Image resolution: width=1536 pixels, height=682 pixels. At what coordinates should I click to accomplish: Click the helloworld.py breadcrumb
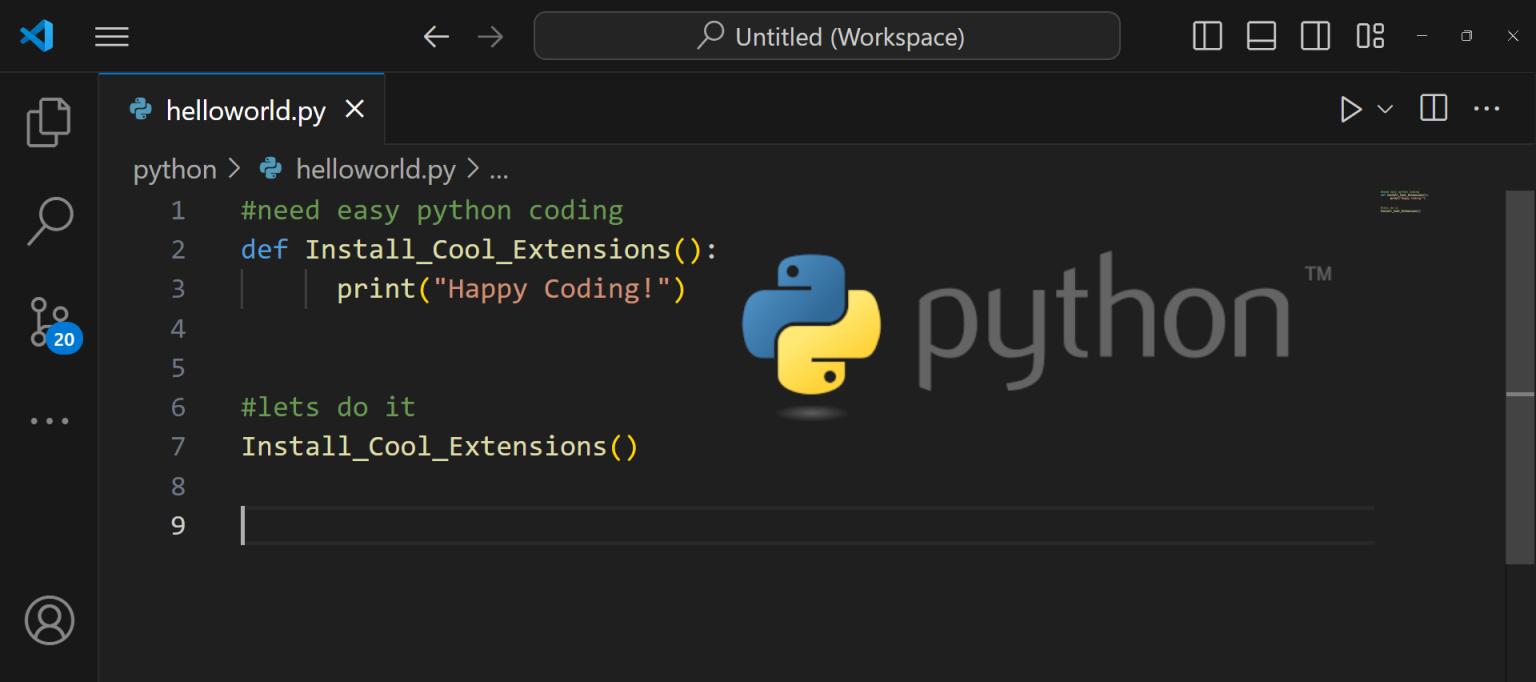pos(375,169)
